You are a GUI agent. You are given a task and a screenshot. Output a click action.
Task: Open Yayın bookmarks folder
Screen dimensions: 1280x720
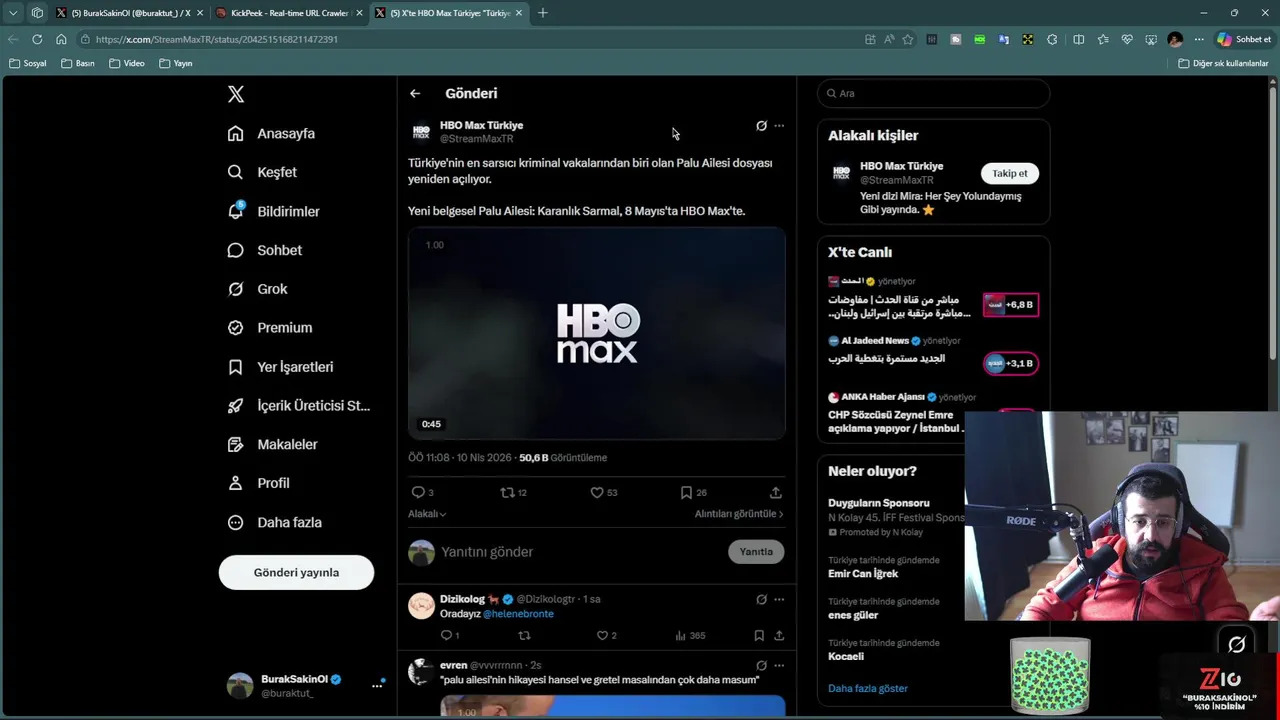tap(176, 63)
